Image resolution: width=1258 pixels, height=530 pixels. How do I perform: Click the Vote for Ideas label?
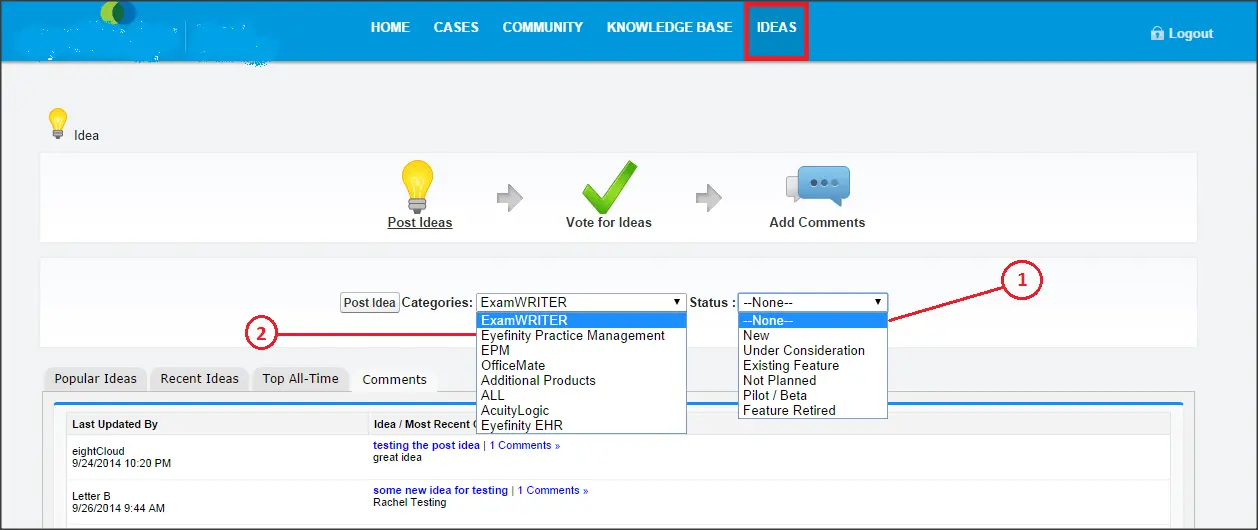(x=609, y=222)
